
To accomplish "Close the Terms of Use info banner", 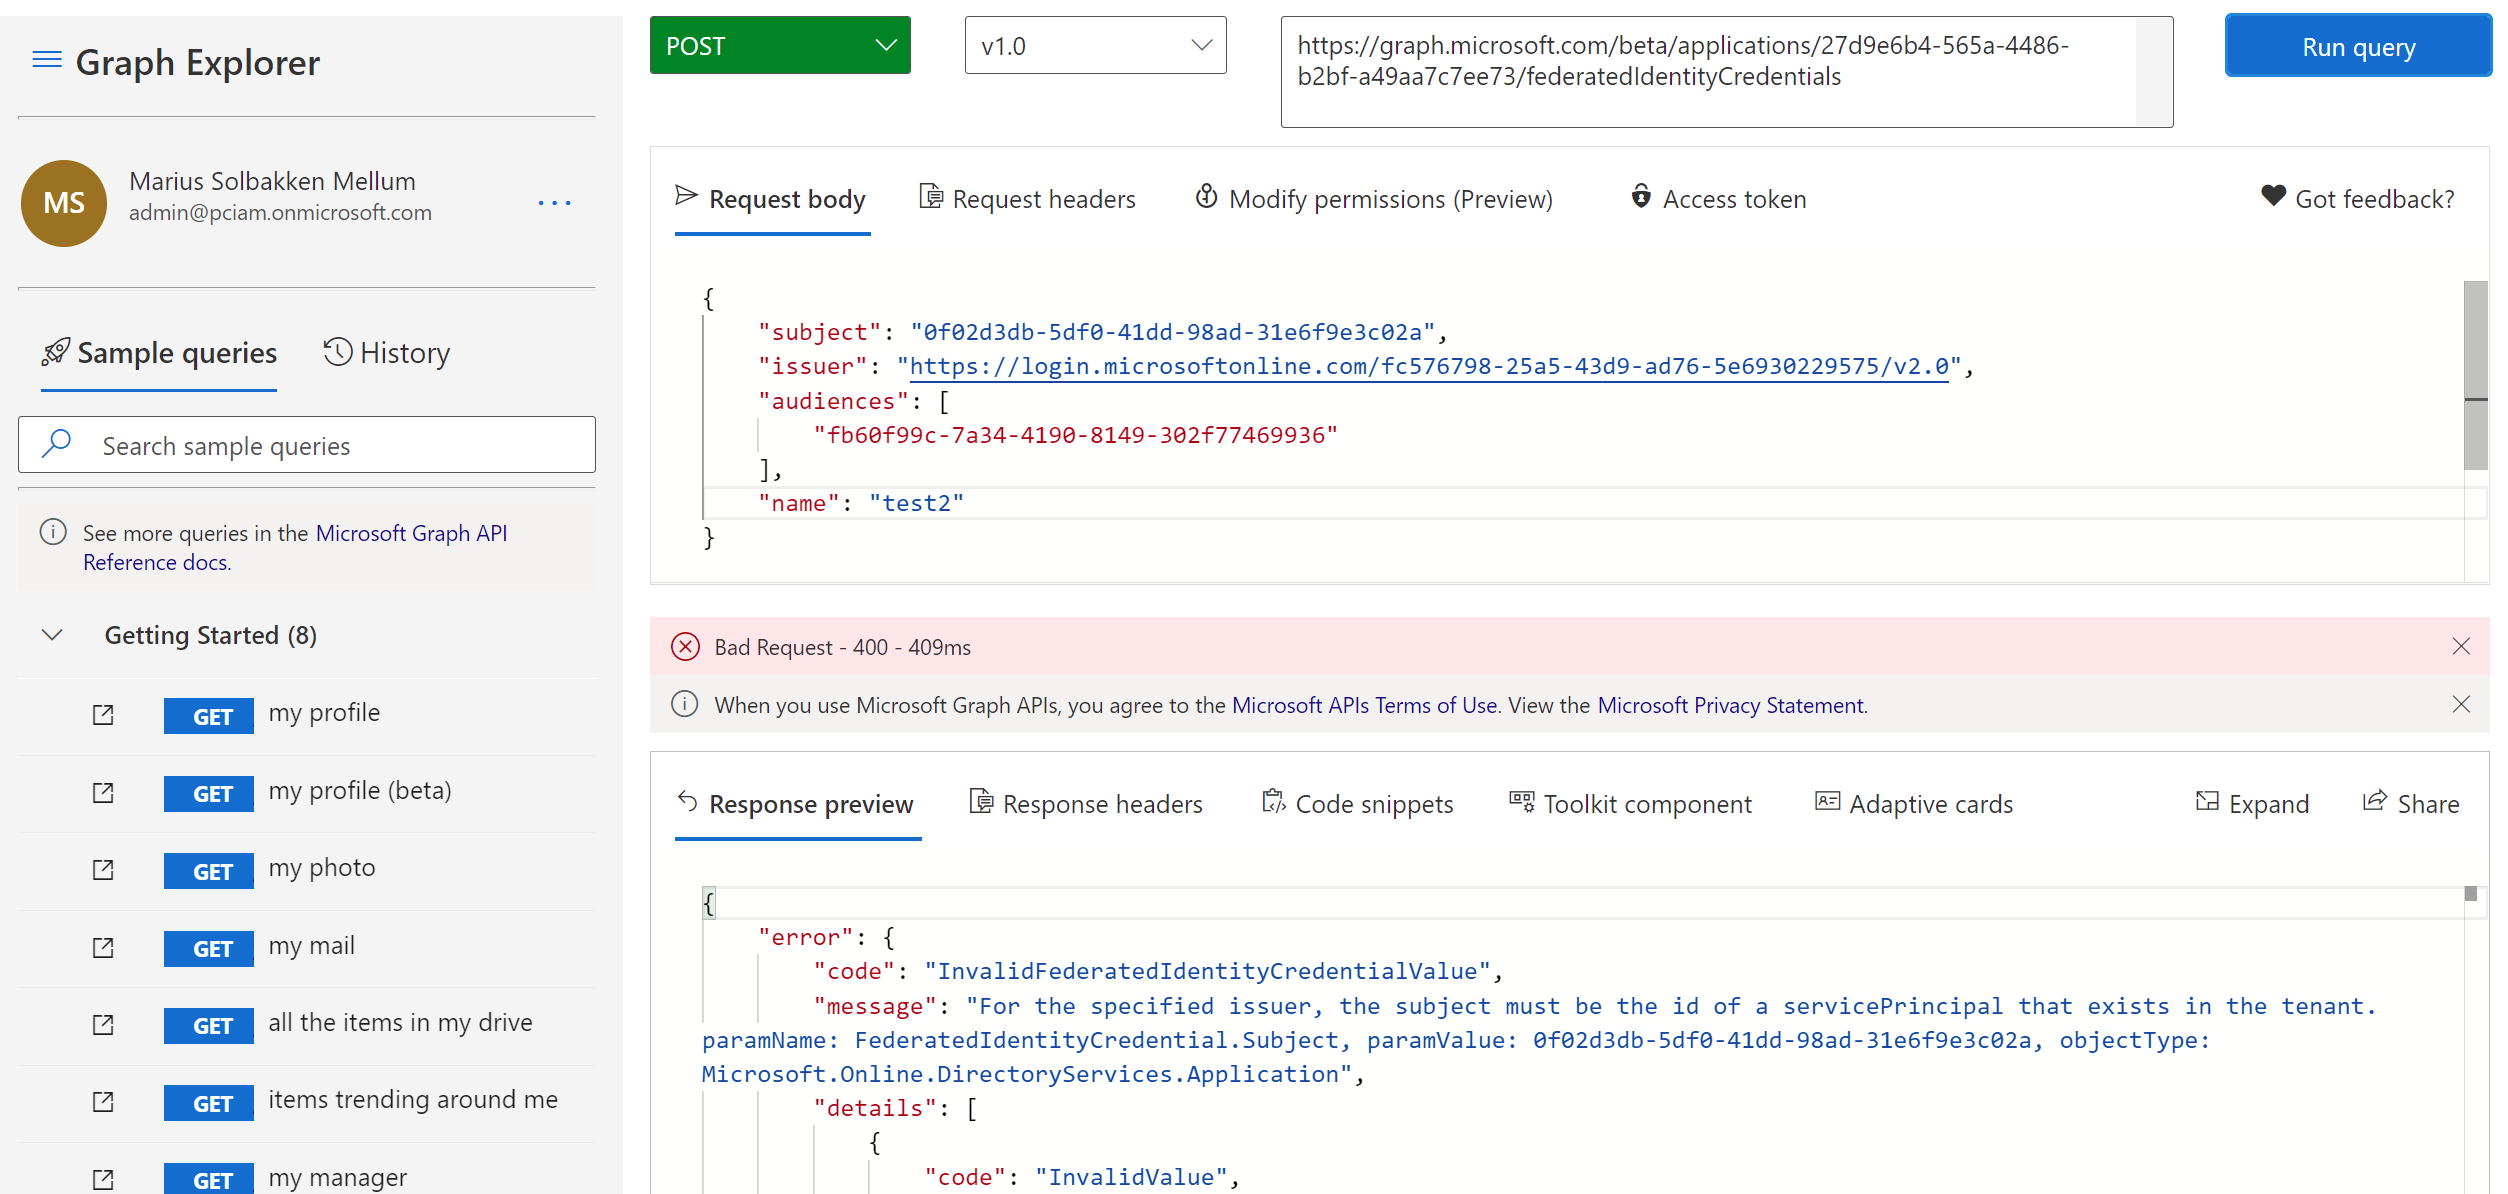I will [x=2461, y=705].
